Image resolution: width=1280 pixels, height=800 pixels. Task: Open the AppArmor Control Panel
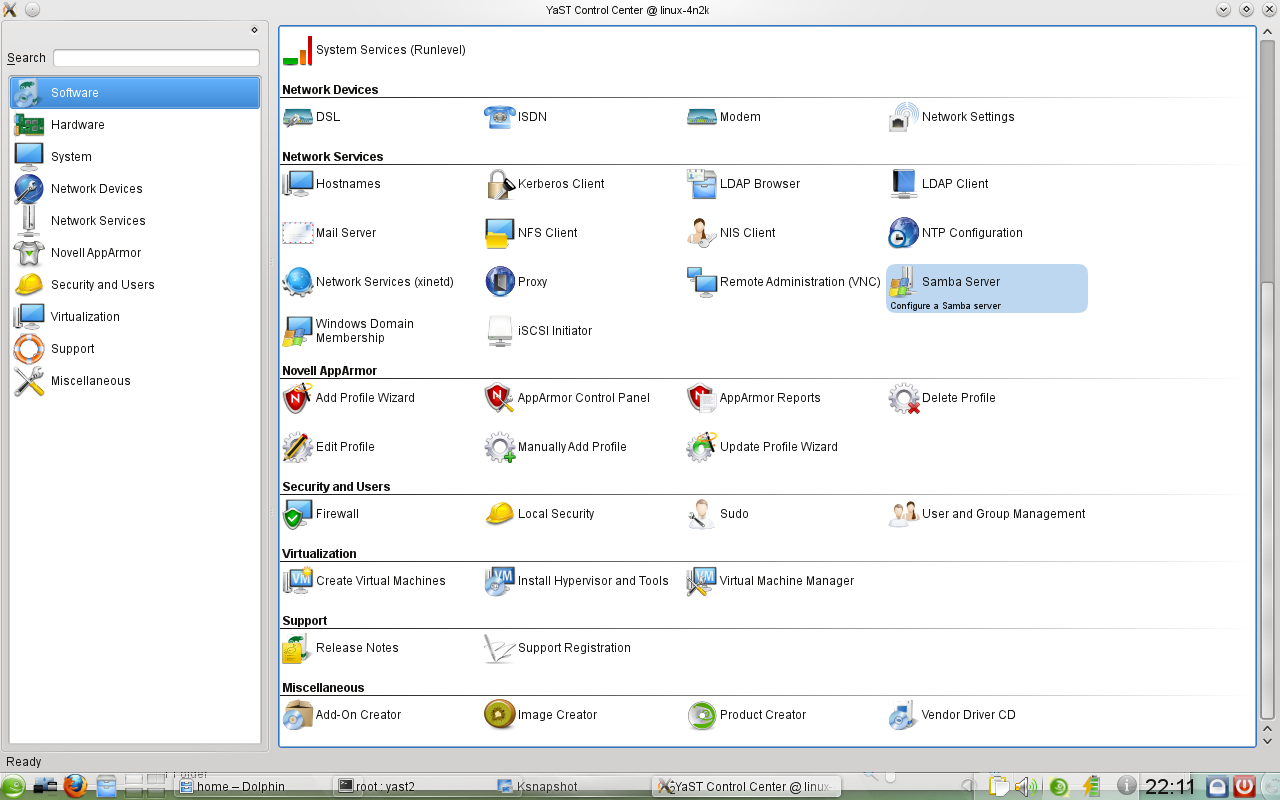pos(567,398)
